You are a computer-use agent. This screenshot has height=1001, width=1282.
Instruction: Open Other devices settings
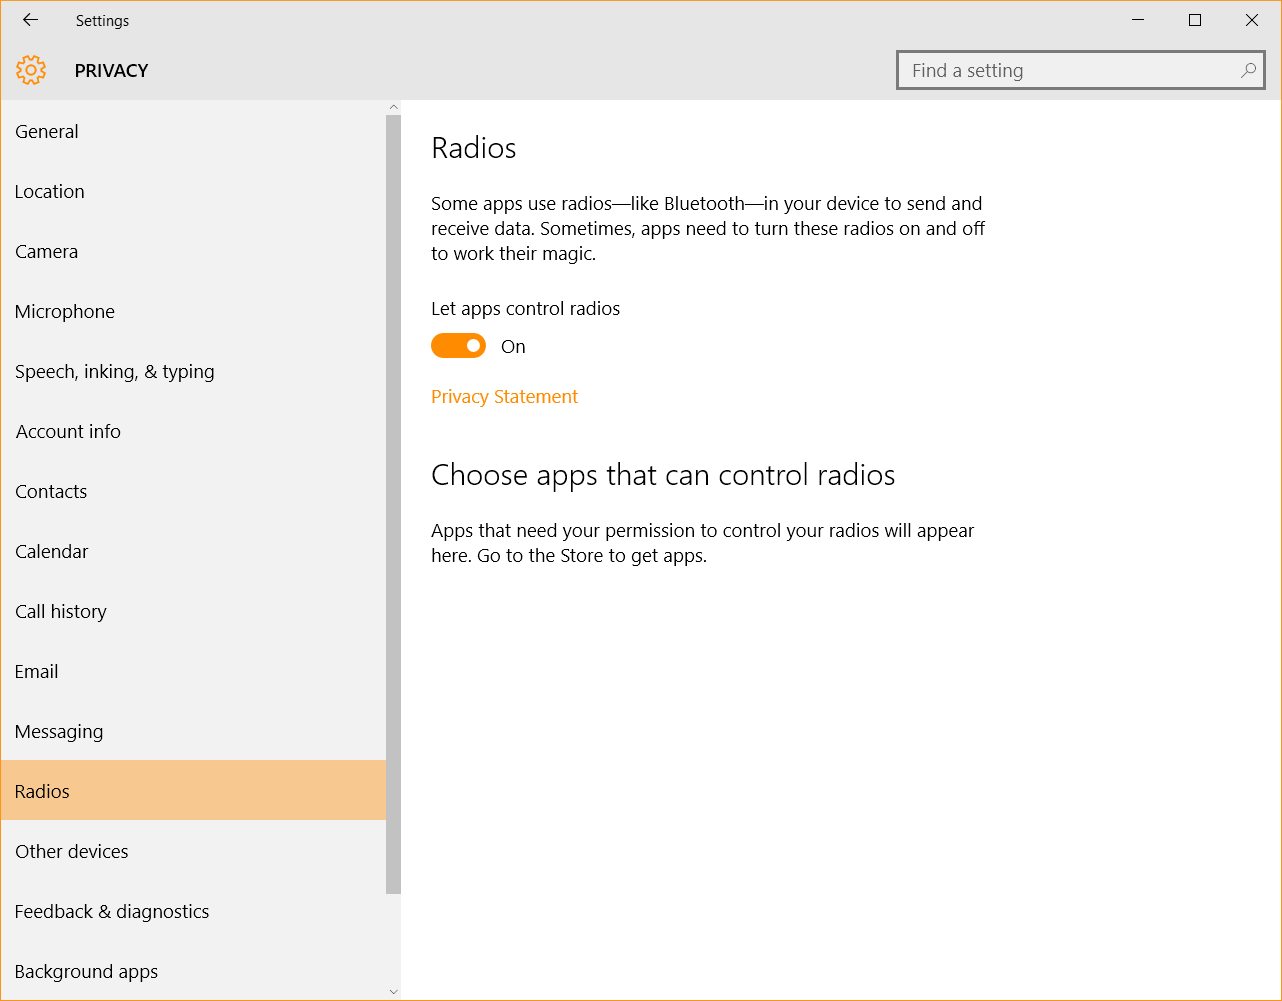pos(193,851)
